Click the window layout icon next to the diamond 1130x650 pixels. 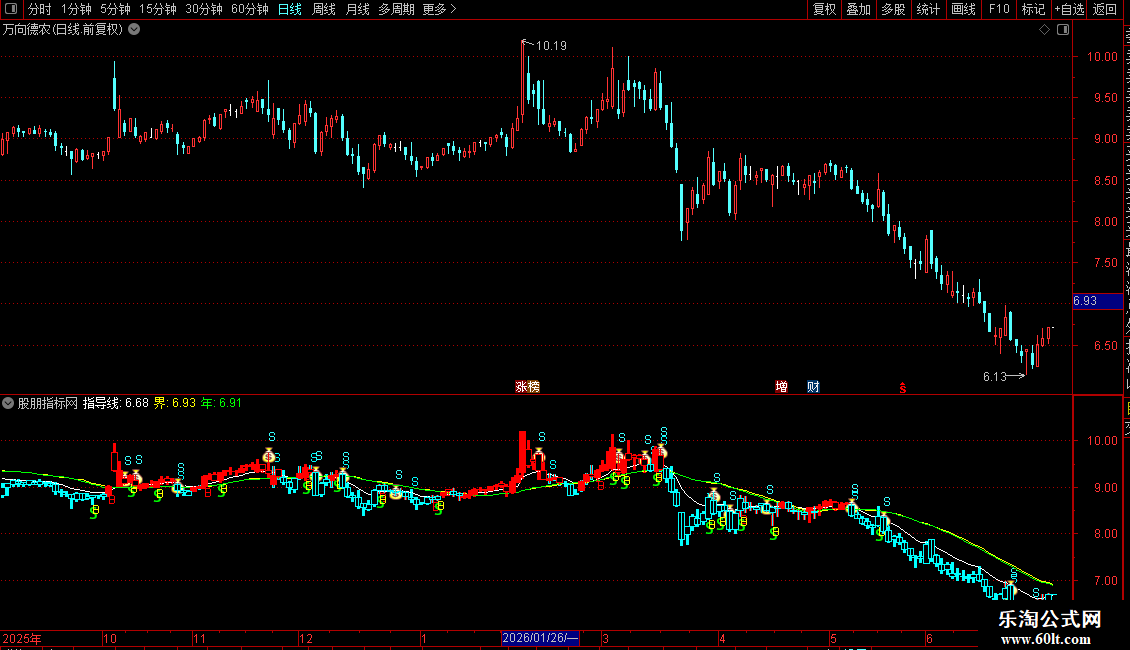[x=1063, y=30]
